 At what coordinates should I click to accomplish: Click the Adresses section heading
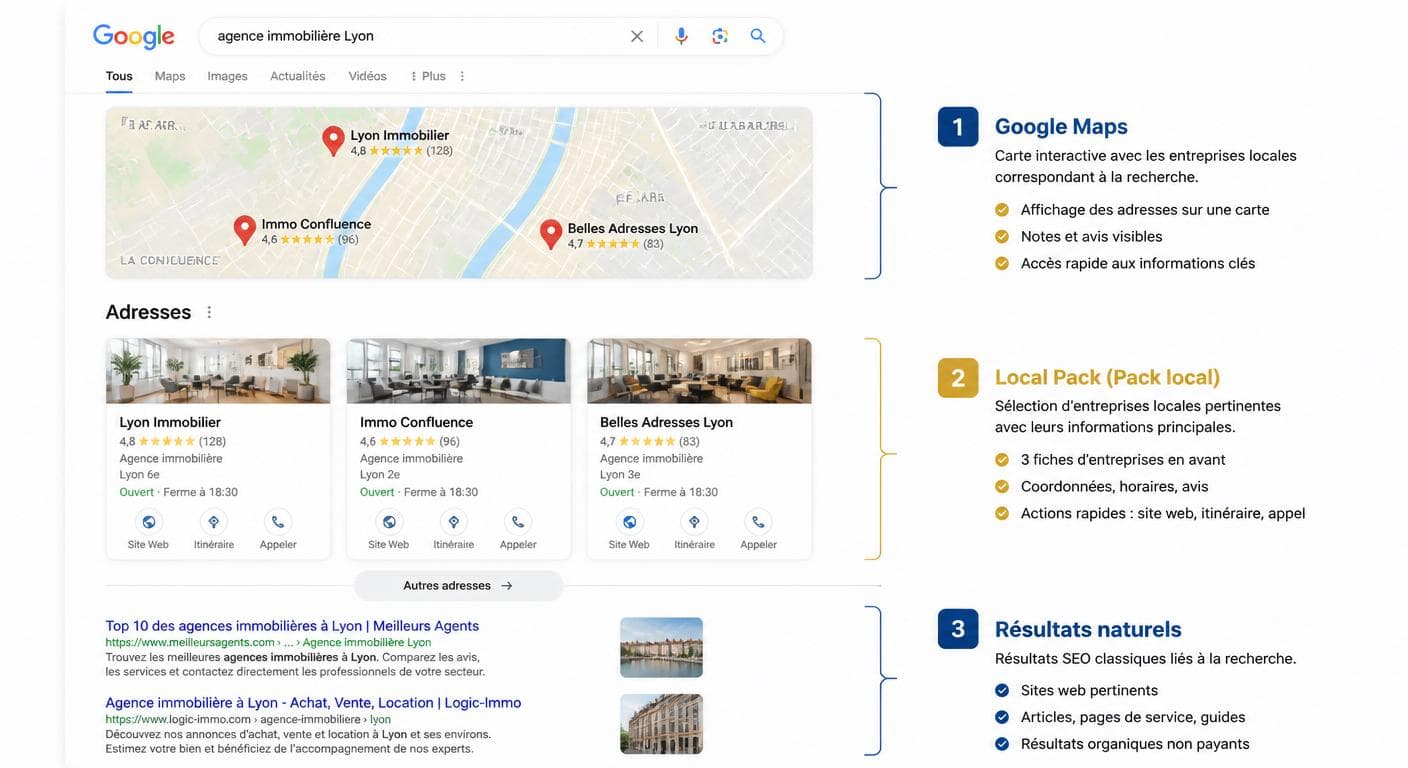148,312
